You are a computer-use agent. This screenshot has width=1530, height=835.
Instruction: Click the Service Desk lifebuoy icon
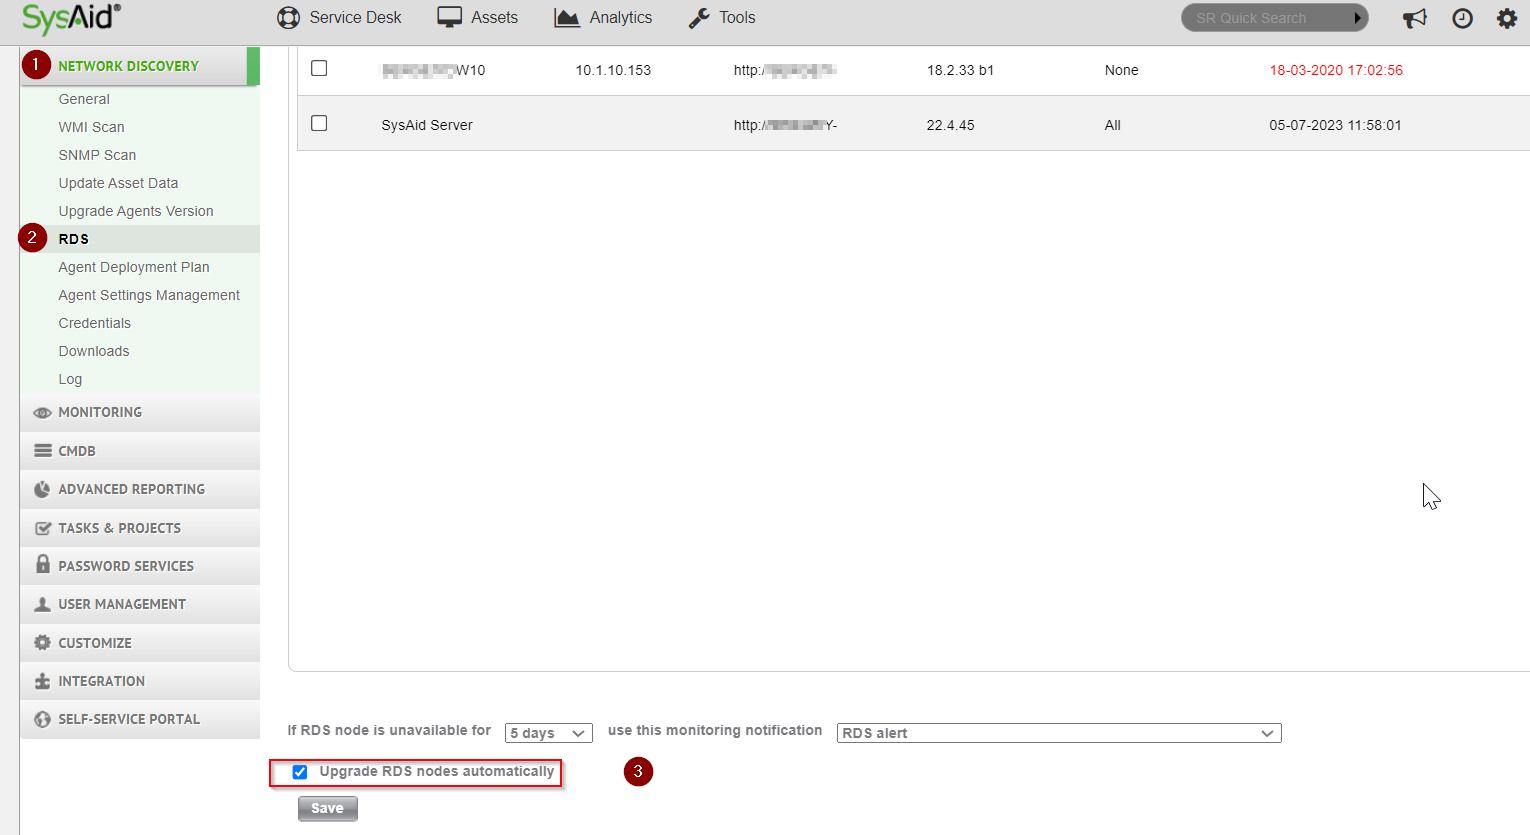pos(288,18)
